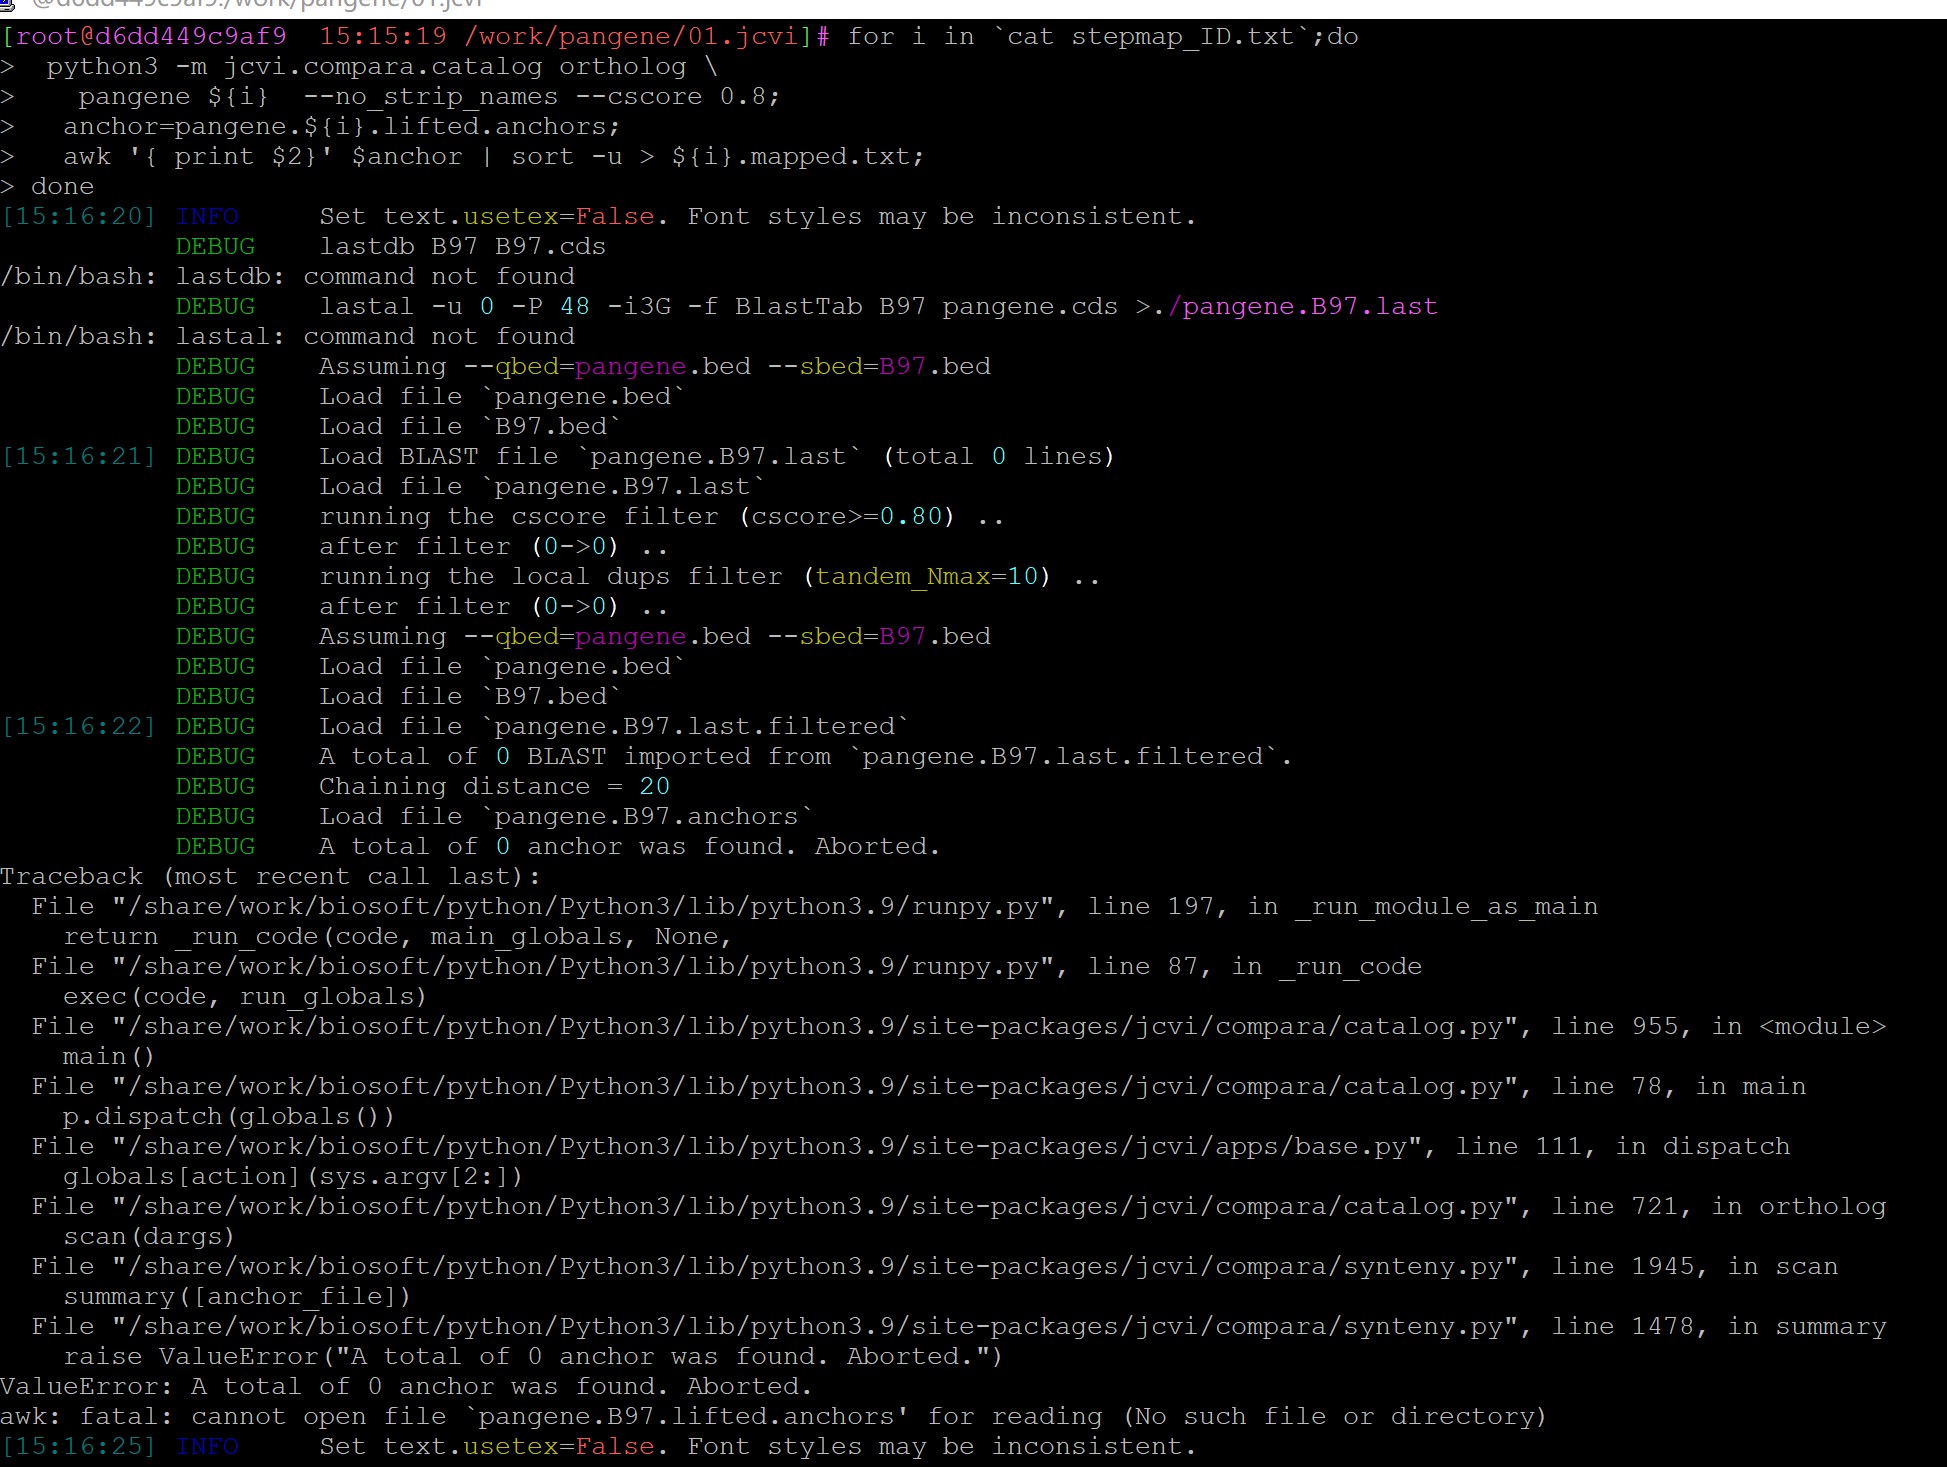This screenshot has width=1947, height=1467.
Task: Click 'line 955, in <module>' traceback text
Action: [1718, 1027]
